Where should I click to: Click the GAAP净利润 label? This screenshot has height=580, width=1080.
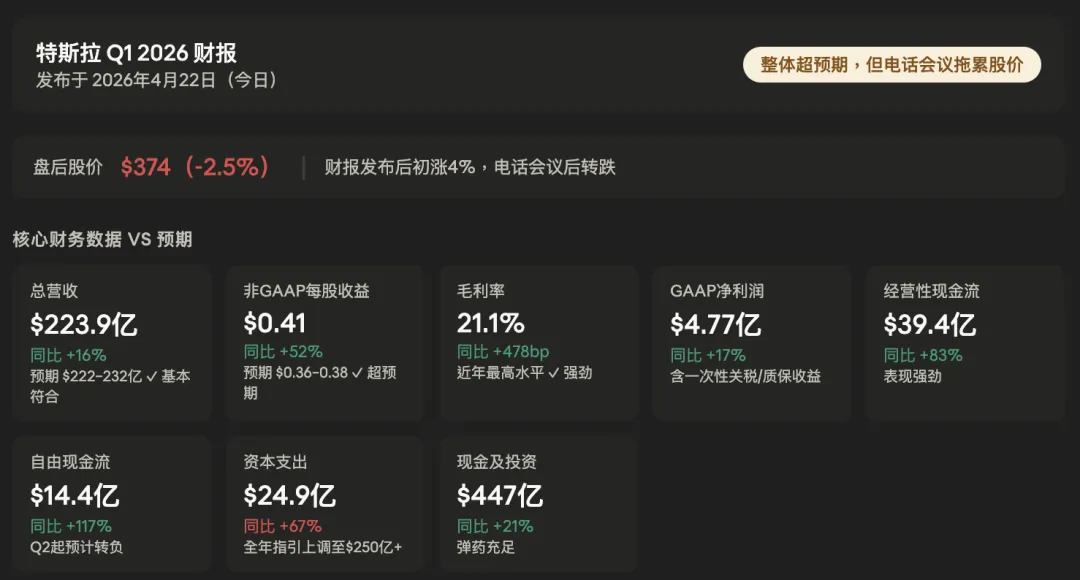pyautogui.click(x=717, y=291)
